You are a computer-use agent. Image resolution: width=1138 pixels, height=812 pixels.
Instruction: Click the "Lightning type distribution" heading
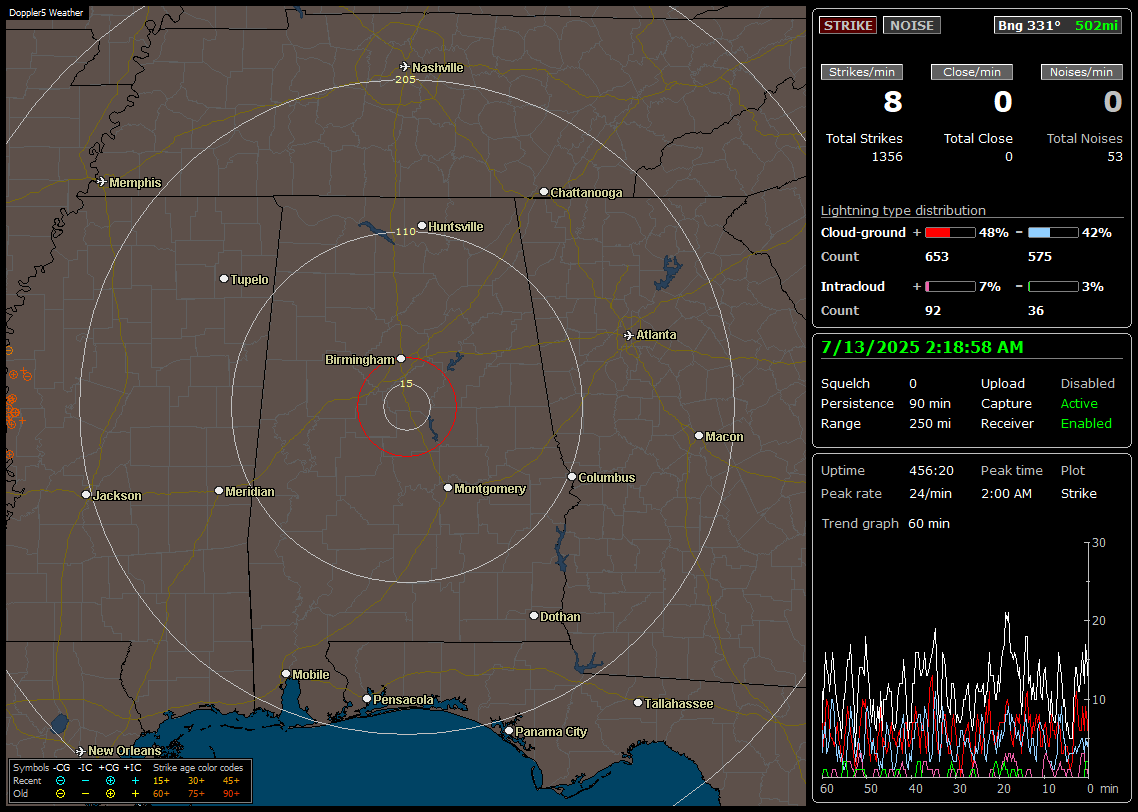tap(903, 210)
